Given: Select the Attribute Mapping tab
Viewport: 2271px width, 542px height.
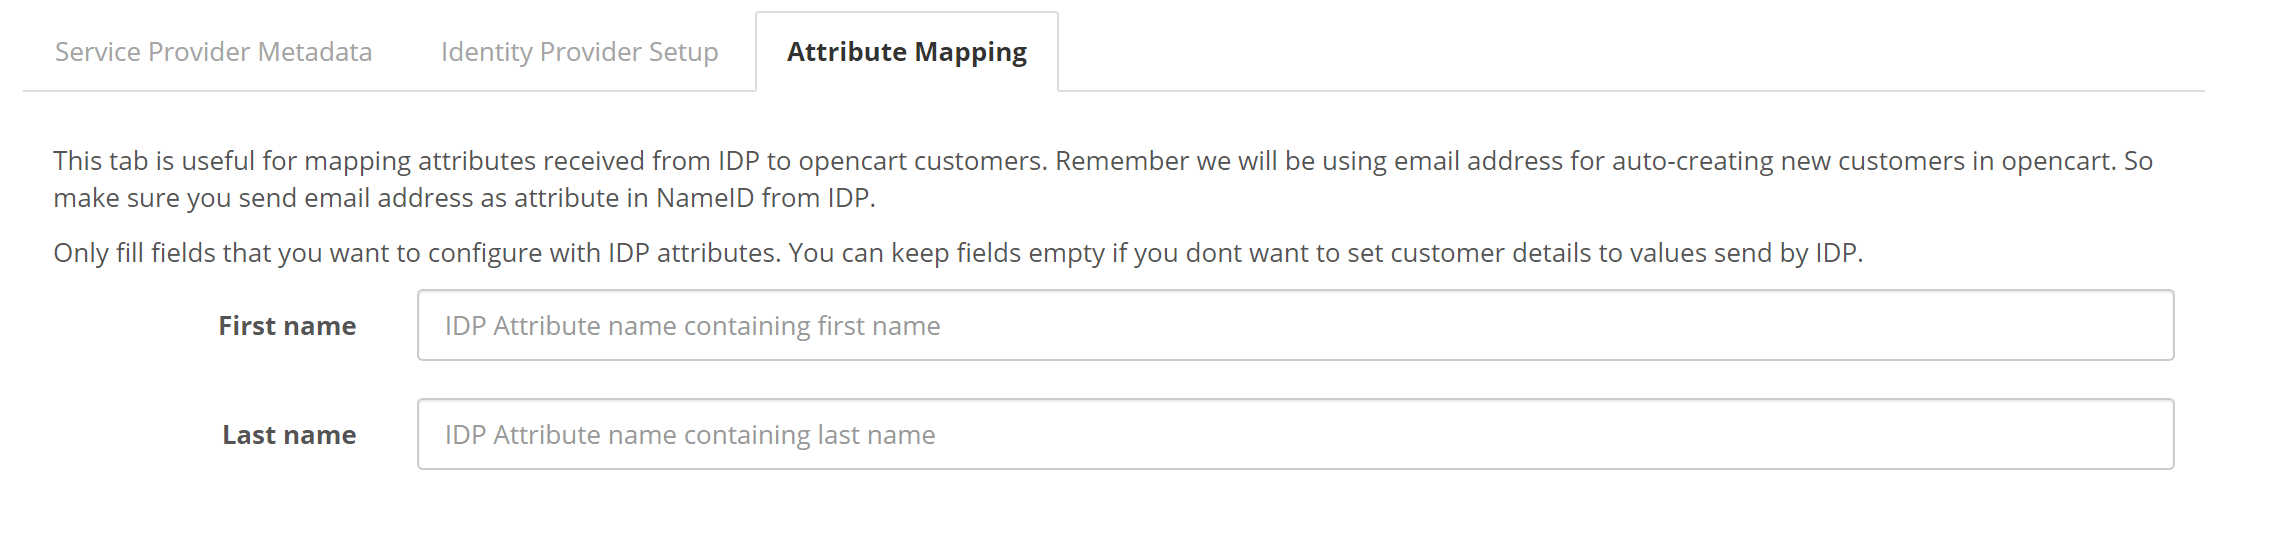Looking at the screenshot, I should click(x=906, y=52).
